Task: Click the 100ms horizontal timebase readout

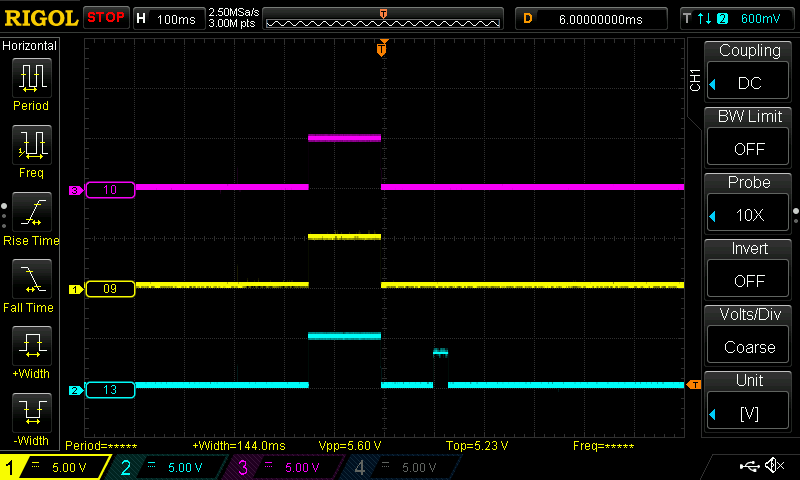Action: coord(168,18)
